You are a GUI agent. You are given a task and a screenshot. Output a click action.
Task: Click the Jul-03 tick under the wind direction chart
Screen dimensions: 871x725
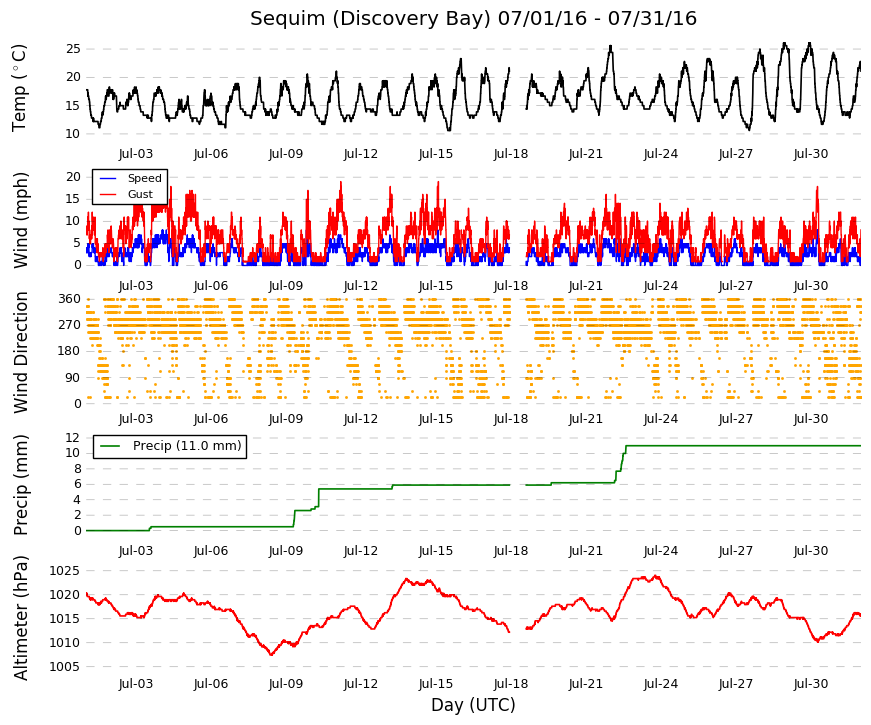click(136, 419)
